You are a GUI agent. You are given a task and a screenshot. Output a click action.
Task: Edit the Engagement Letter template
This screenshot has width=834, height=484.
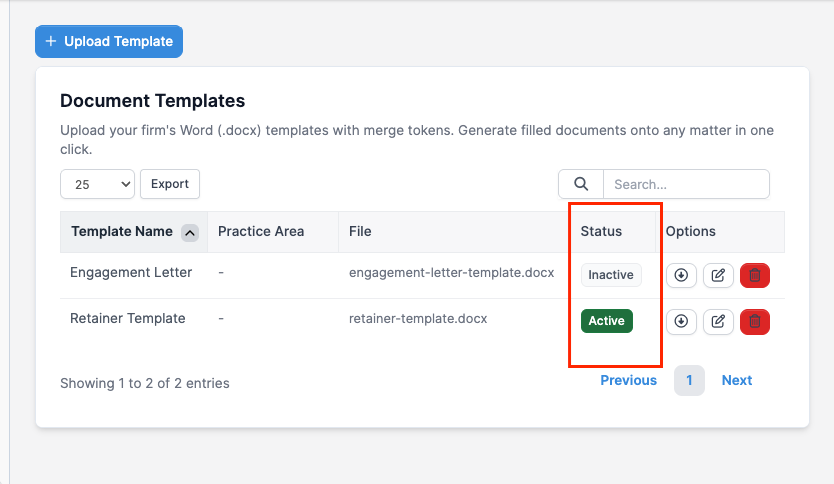[x=718, y=276]
